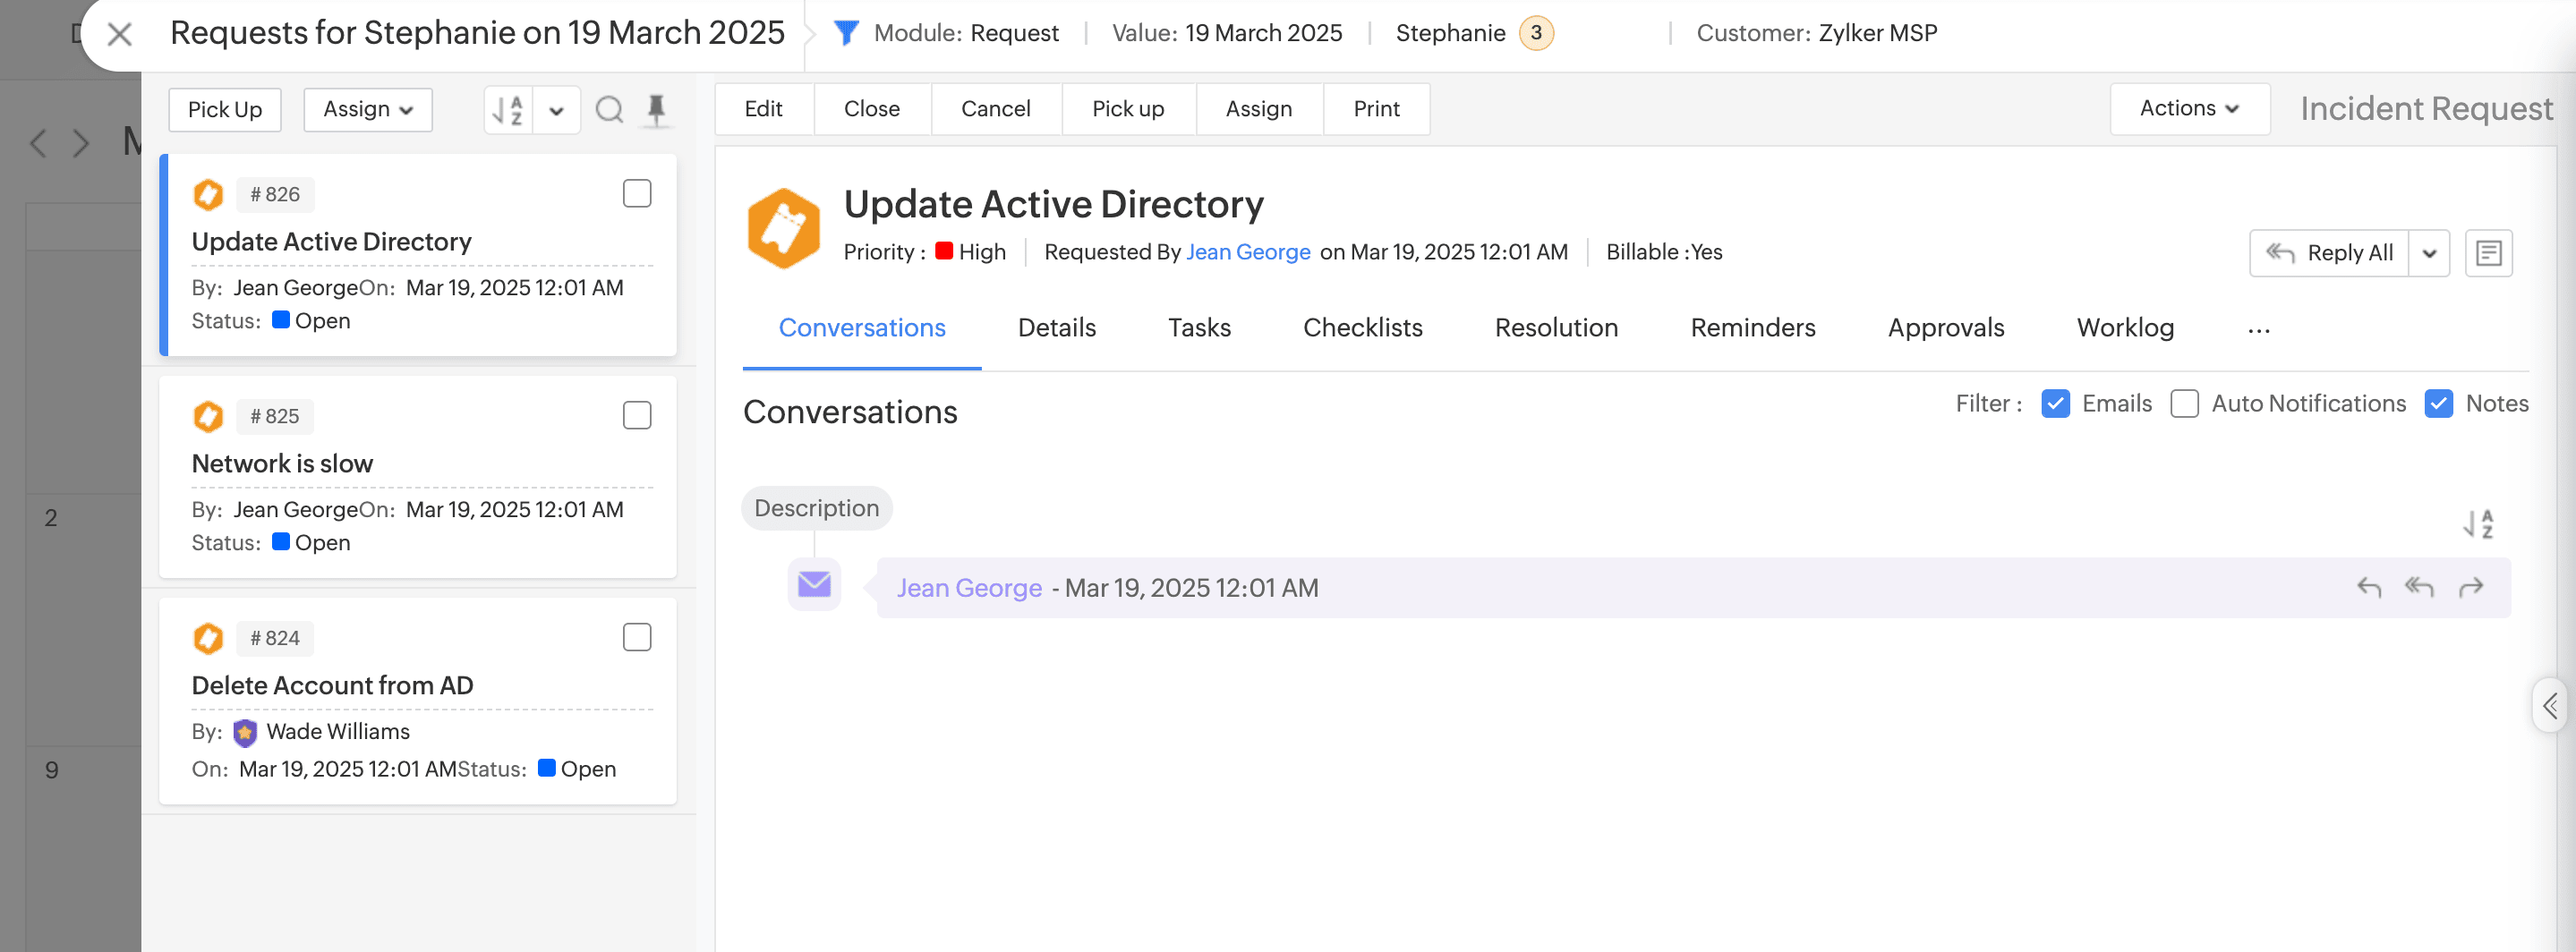
Task: Select checkbox for request #825
Action: (x=637, y=415)
